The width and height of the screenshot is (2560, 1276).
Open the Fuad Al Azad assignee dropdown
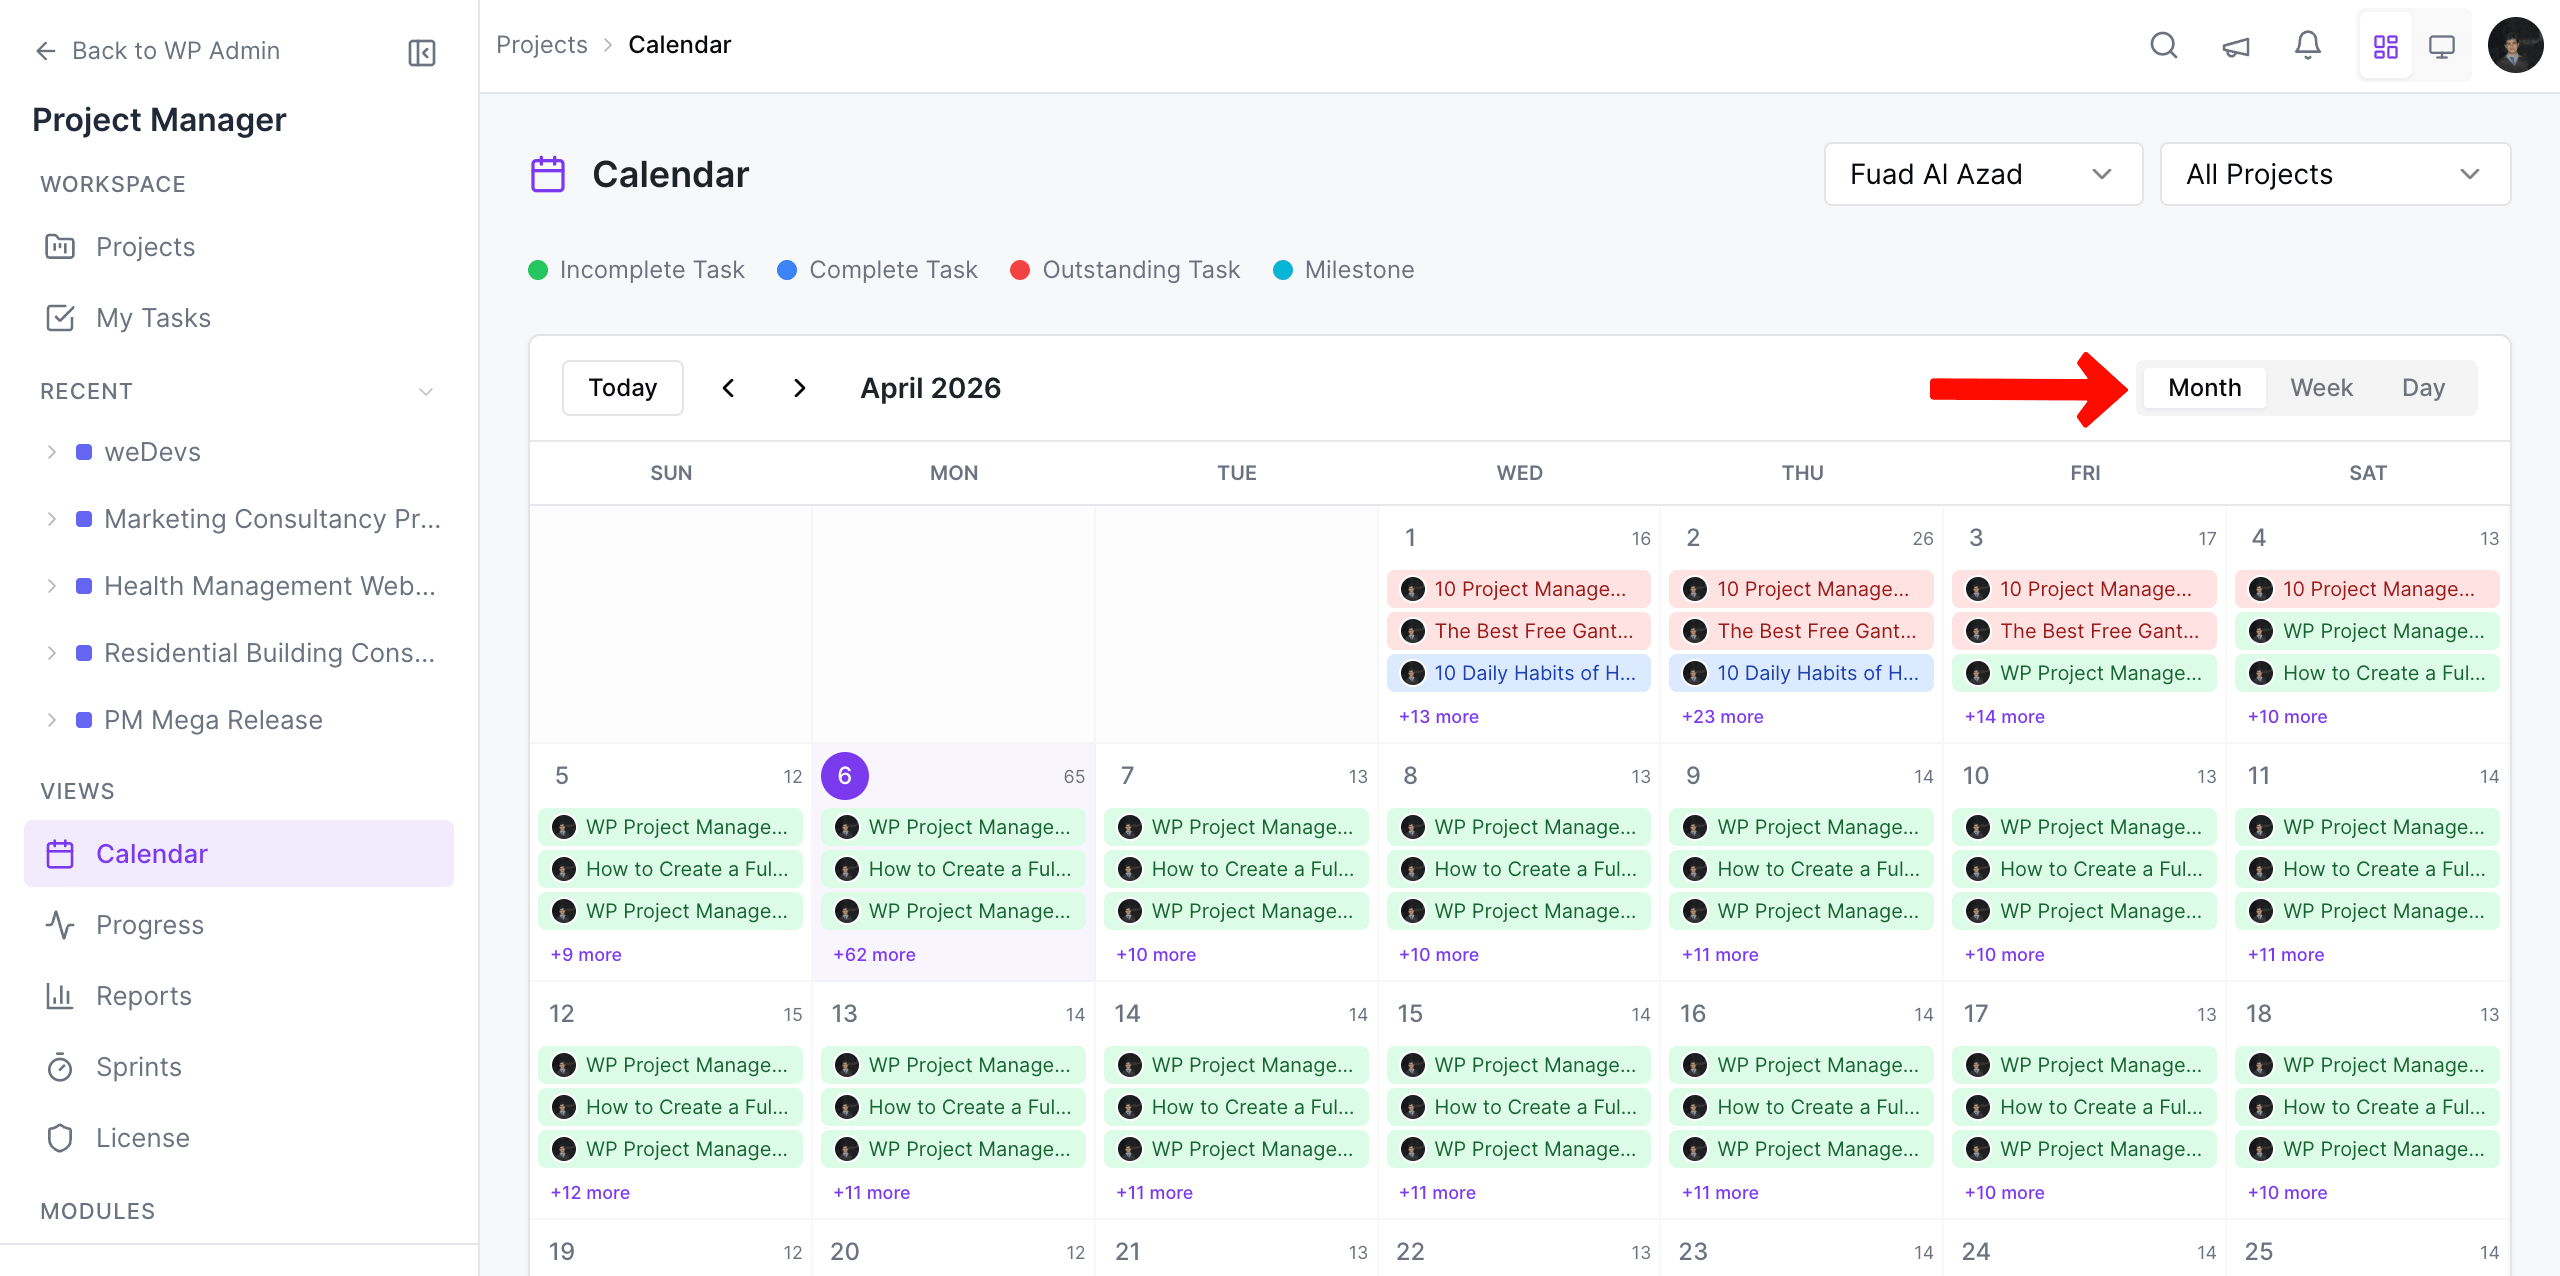click(1983, 173)
